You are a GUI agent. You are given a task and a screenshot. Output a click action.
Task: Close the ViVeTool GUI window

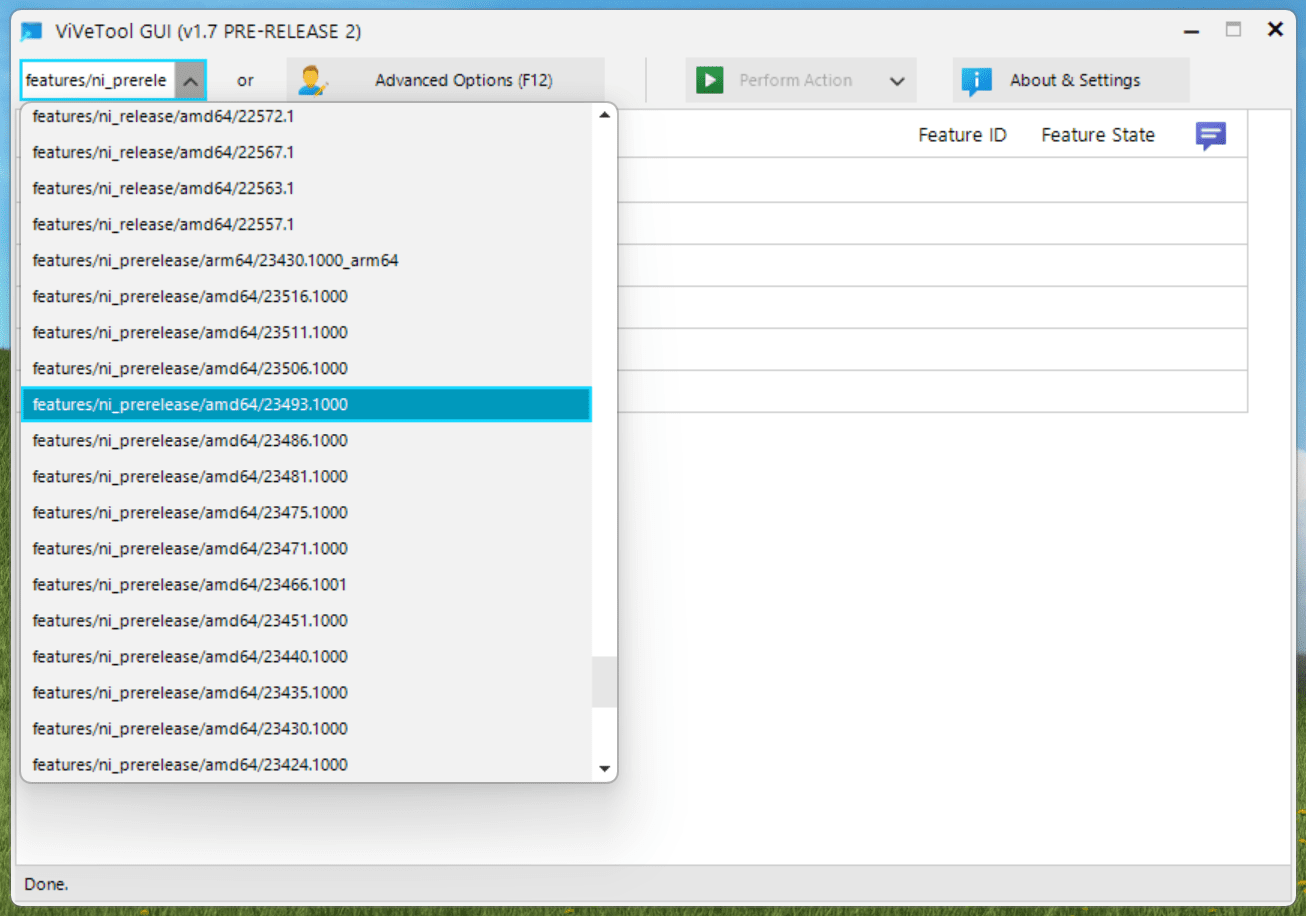pos(1275,30)
